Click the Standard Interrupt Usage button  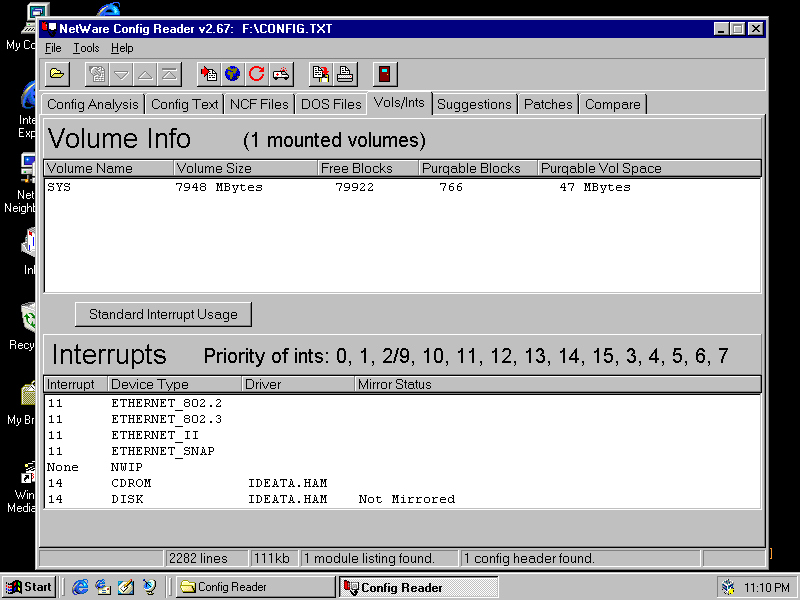click(x=163, y=314)
